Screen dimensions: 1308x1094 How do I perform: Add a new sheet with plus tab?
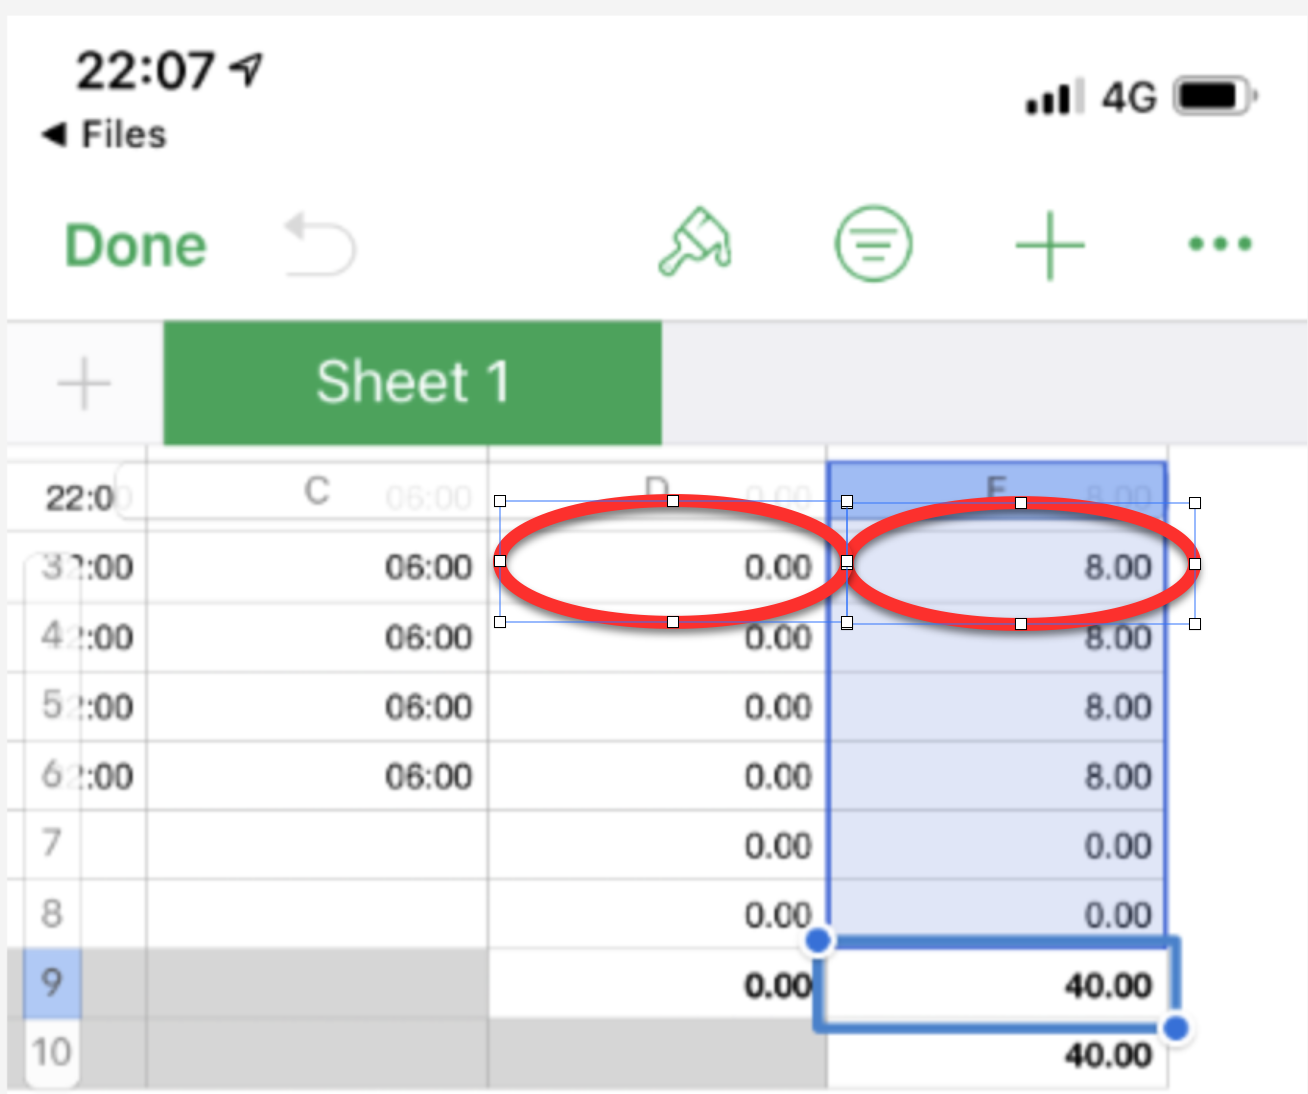tap(84, 383)
